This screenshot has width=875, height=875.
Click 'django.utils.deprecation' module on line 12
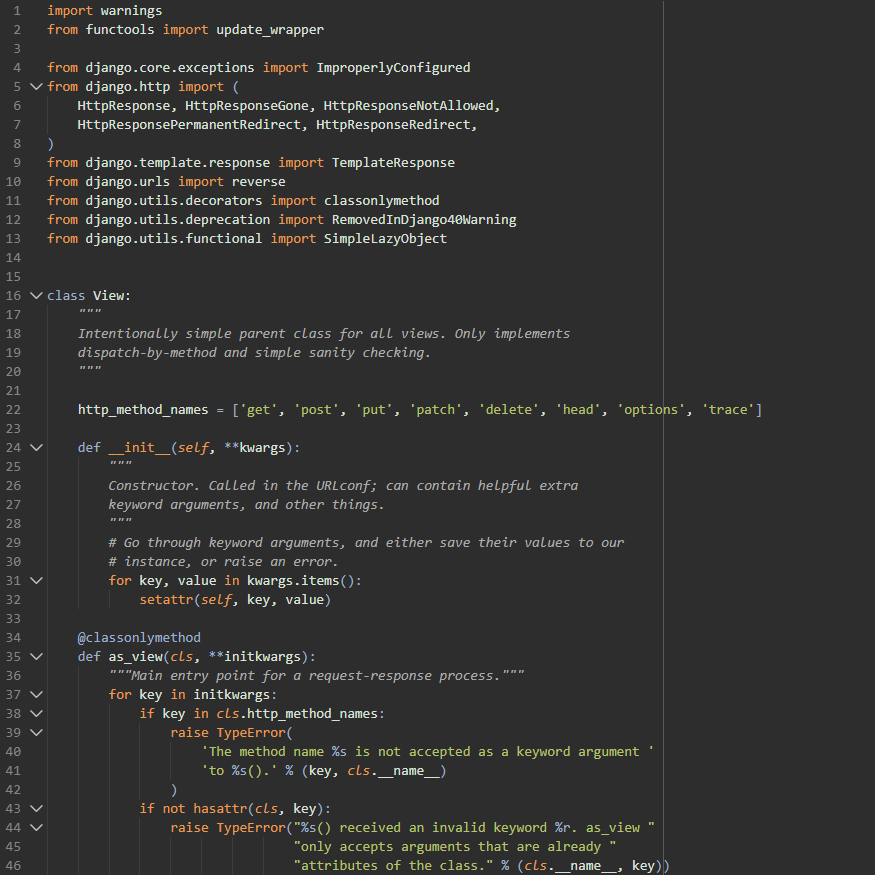[177, 219]
